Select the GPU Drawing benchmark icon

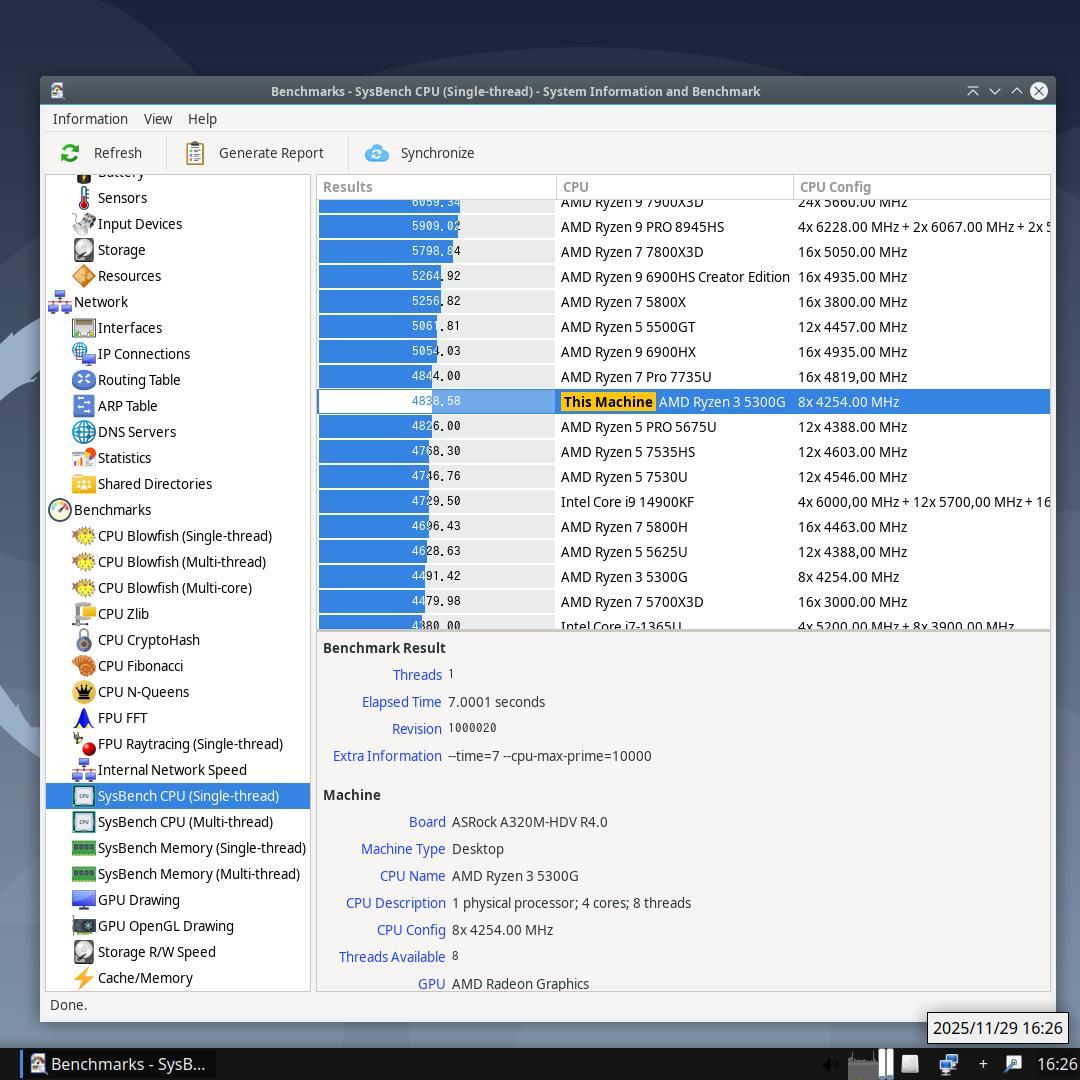tap(84, 900)
